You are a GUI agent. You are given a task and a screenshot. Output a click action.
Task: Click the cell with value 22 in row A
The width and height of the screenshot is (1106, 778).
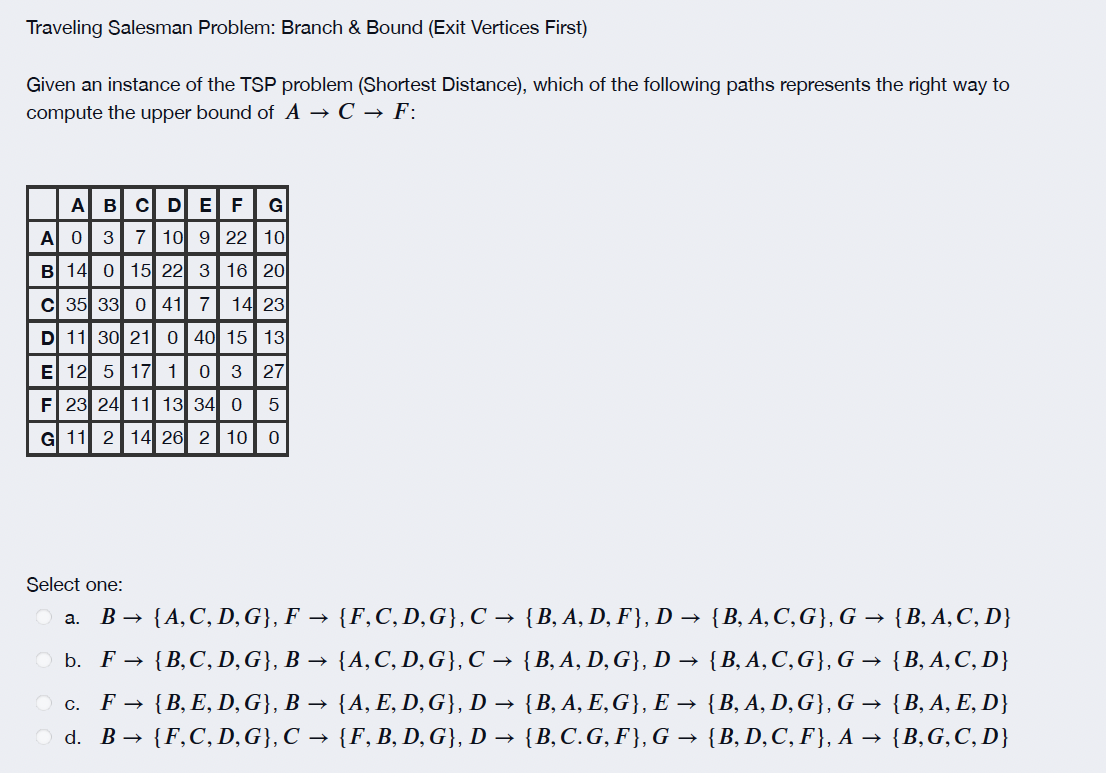236,237
